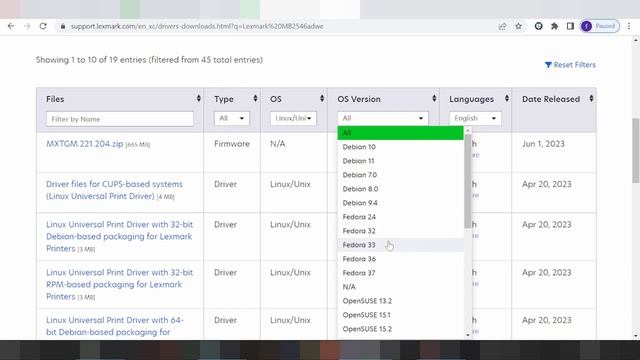Reload the Lexmark support page
Viewport: 640px width, 360px height.
tap(43, 26)
